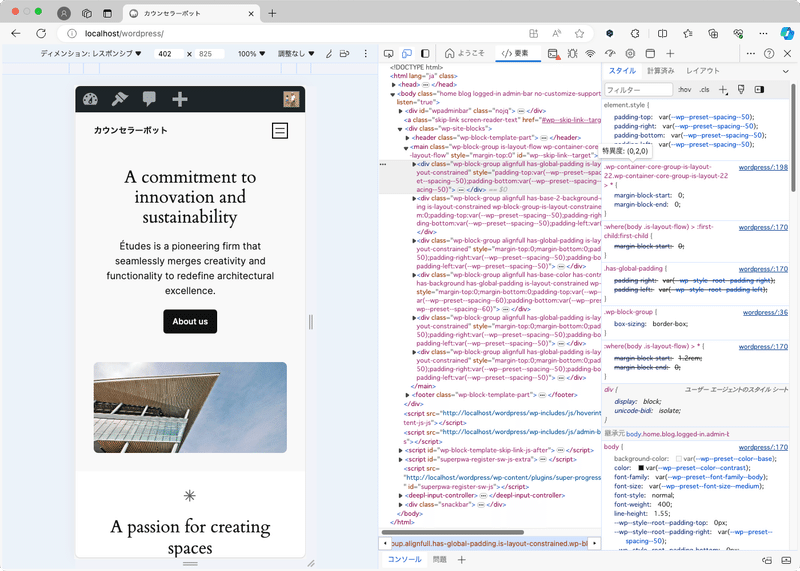Click the plus (new content) icon in admin bar
Viewport: 800px width, 571px height.
point(180,99)
